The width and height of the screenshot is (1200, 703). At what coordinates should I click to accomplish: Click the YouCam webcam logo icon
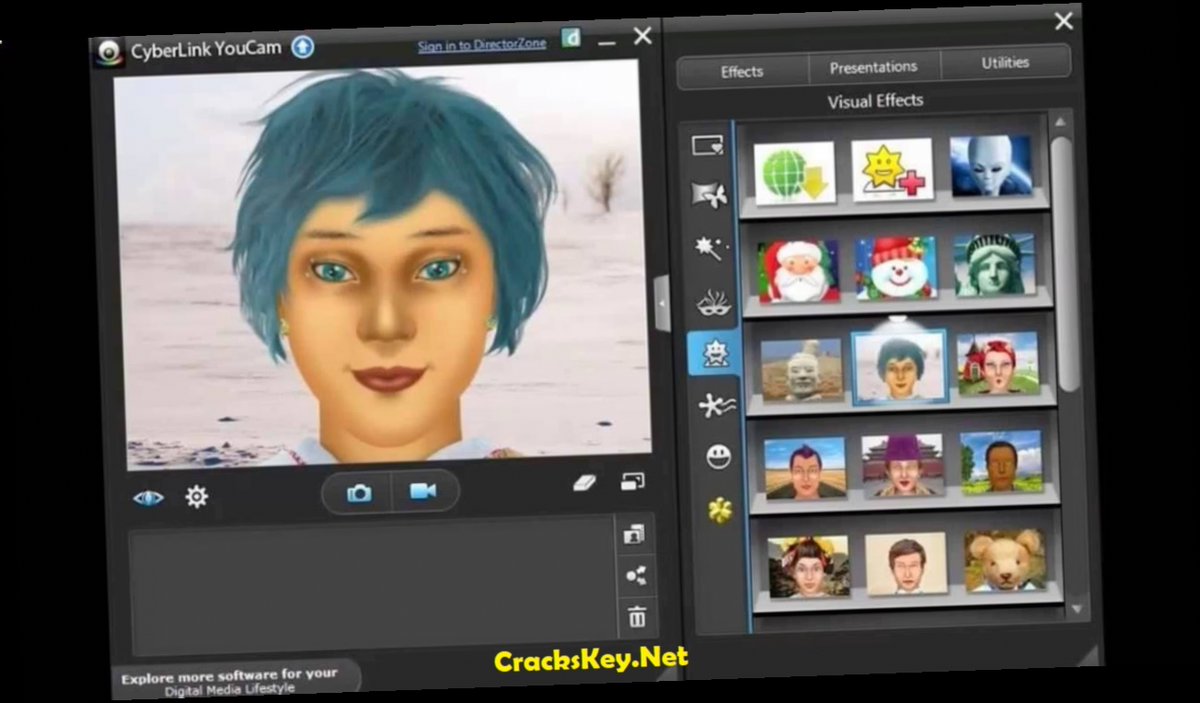tap(107, 54)
